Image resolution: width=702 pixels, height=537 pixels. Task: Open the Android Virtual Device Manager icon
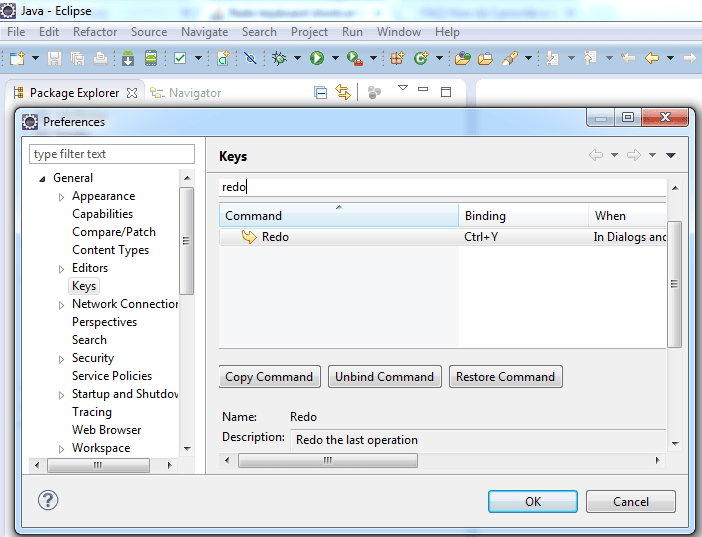[x=151, y=58]
